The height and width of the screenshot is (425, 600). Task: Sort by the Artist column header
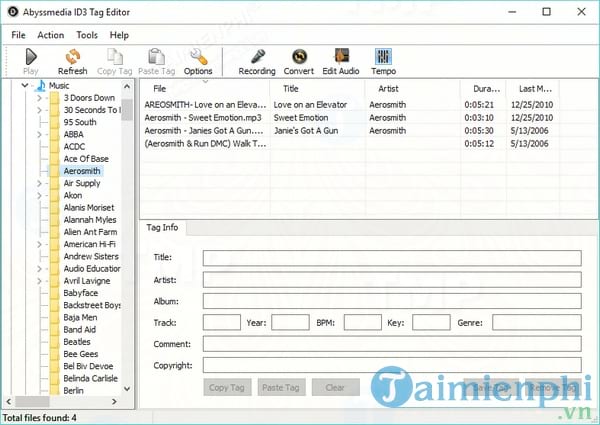coord(412,89)
